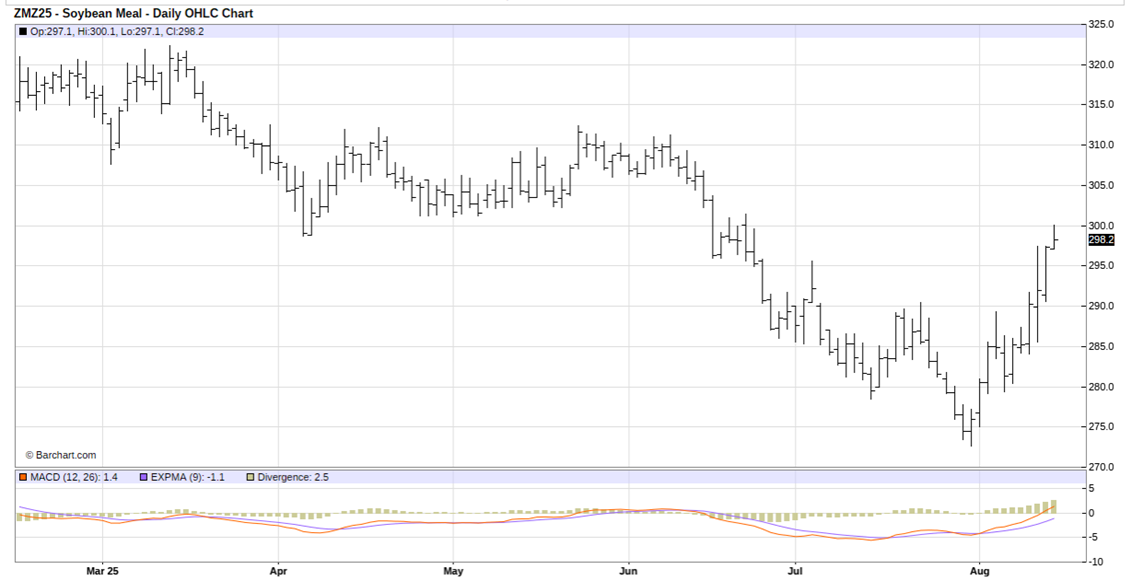Click the EXPMA (9): -1.1 label
Viewport: 1143px width, 581px height.
click(x=187, y=477)
